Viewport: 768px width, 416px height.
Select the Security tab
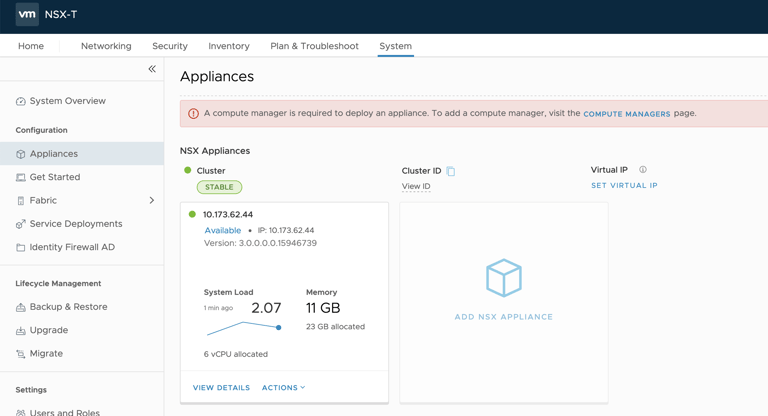tap(170, 46)
